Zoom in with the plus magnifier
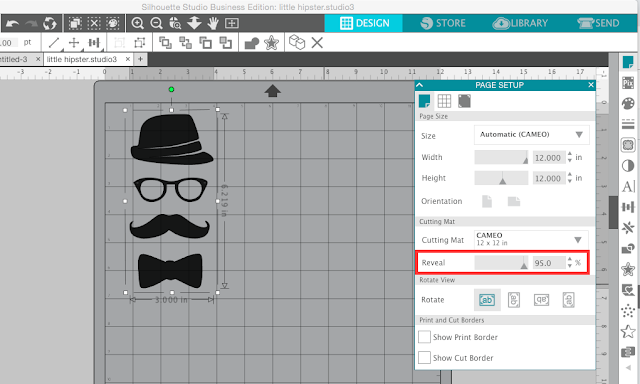Image resolution: width=640 pixels, height=384 pixels. pyautogui.click(x=138, y=23)
